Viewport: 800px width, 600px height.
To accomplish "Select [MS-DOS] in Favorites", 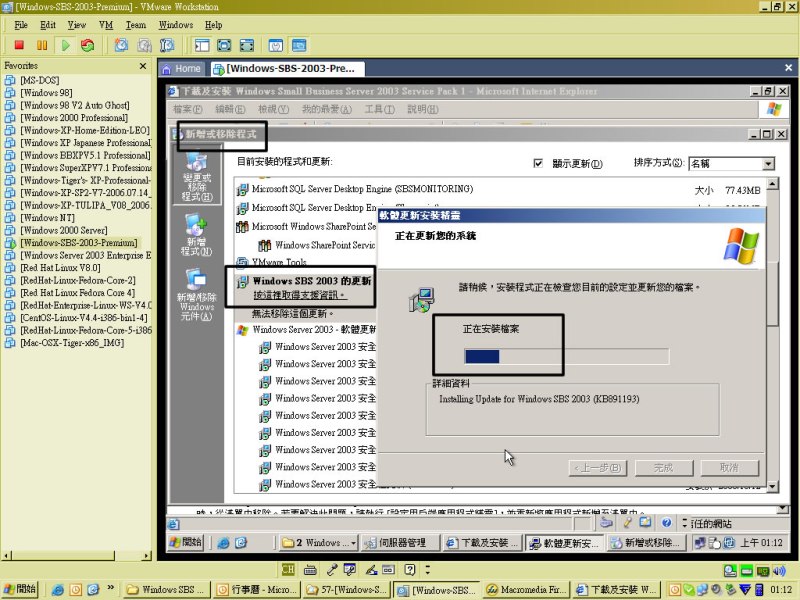I will [39, 80].
